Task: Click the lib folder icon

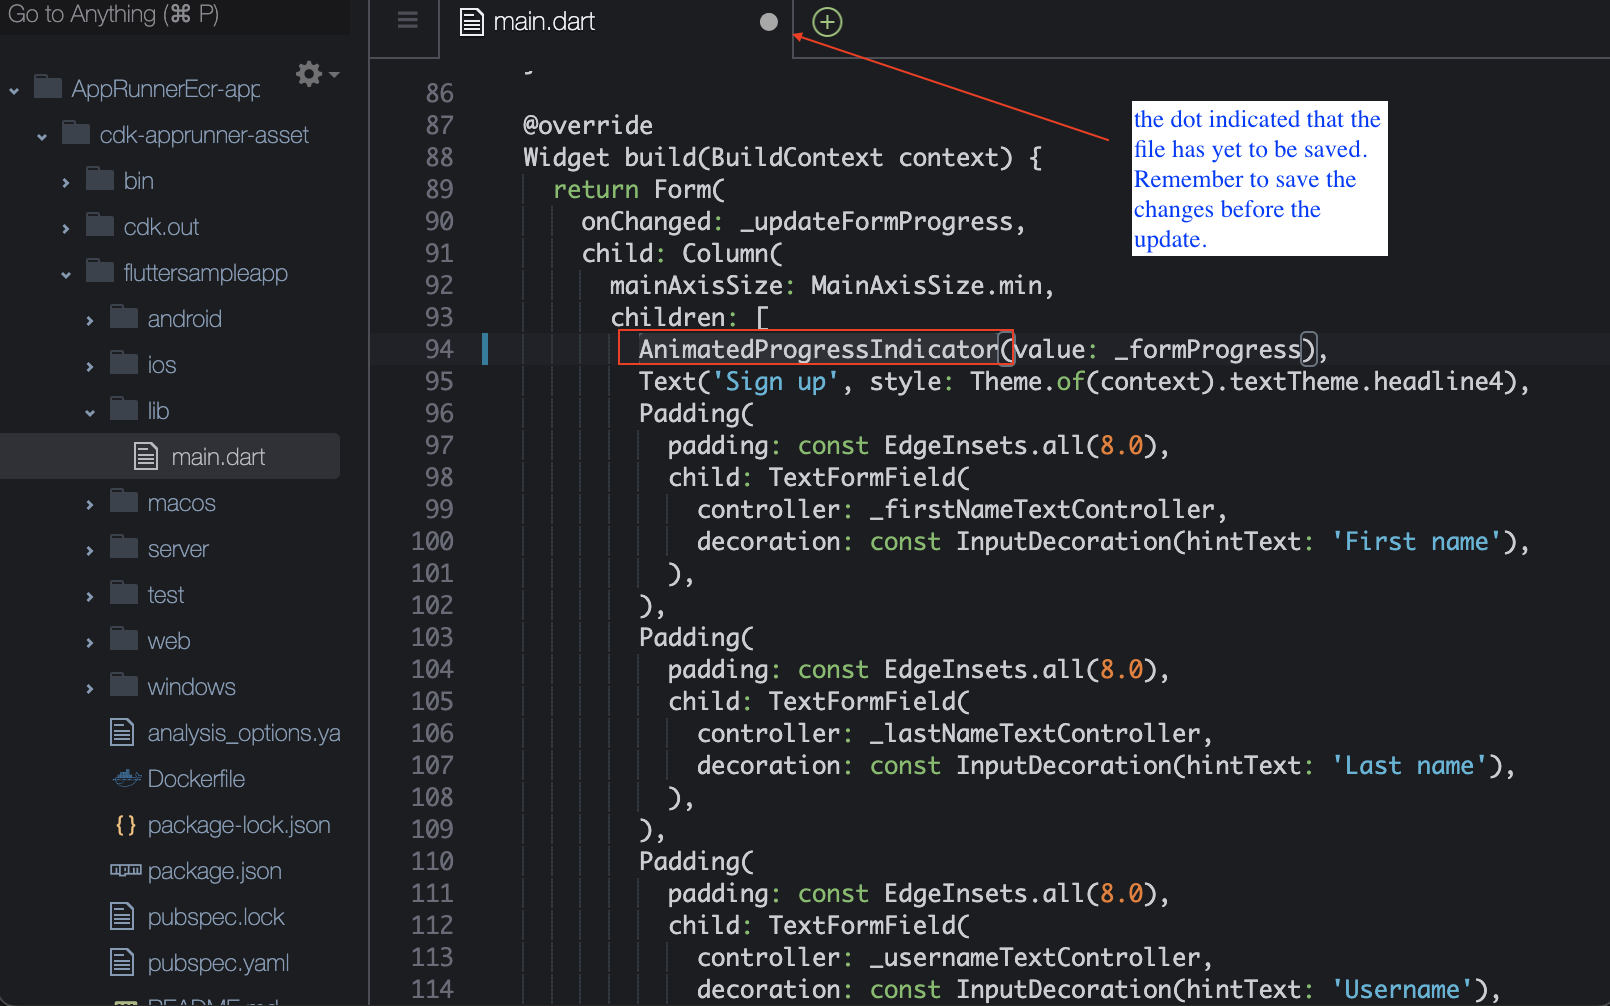Action: [x=124, y=409]
